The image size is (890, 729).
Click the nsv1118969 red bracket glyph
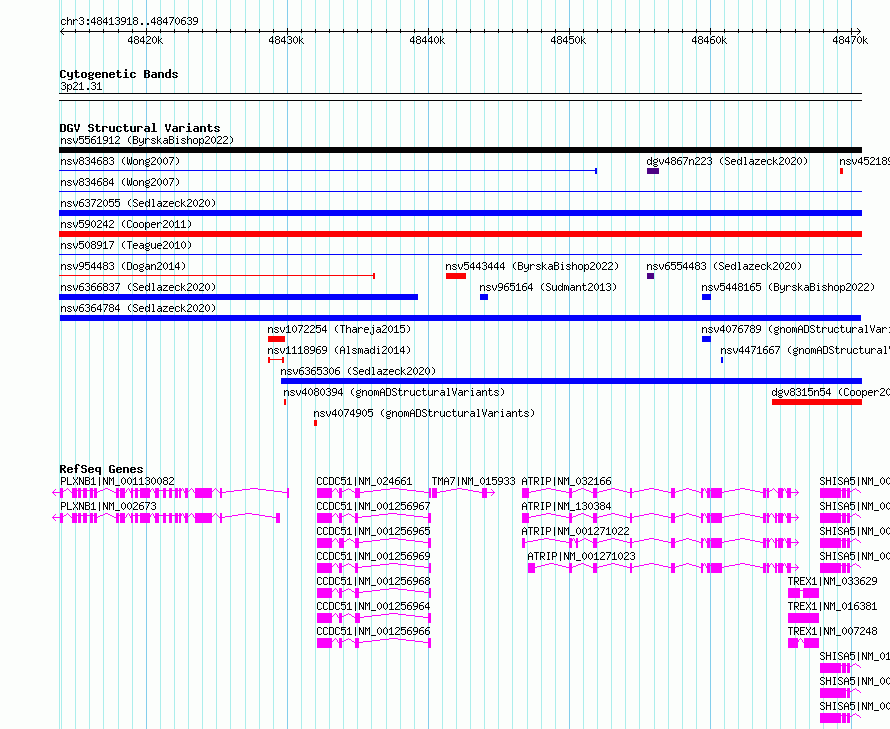click(276, 360)
